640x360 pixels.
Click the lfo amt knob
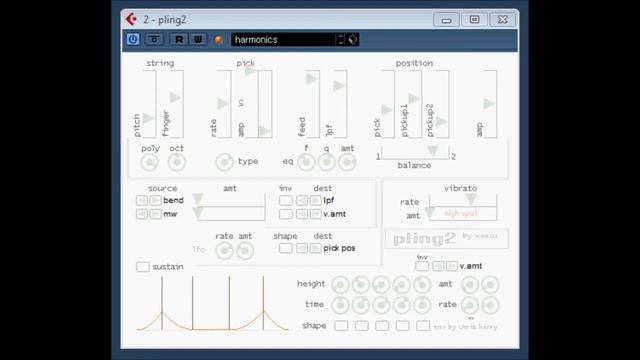pos(245,251)
